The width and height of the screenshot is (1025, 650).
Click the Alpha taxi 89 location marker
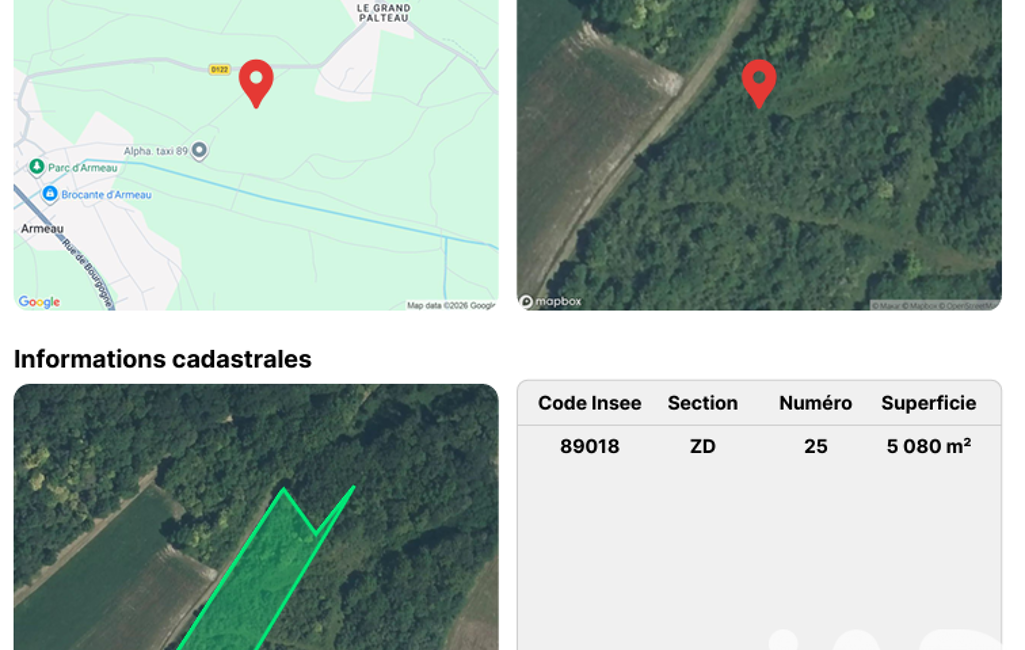199,150
